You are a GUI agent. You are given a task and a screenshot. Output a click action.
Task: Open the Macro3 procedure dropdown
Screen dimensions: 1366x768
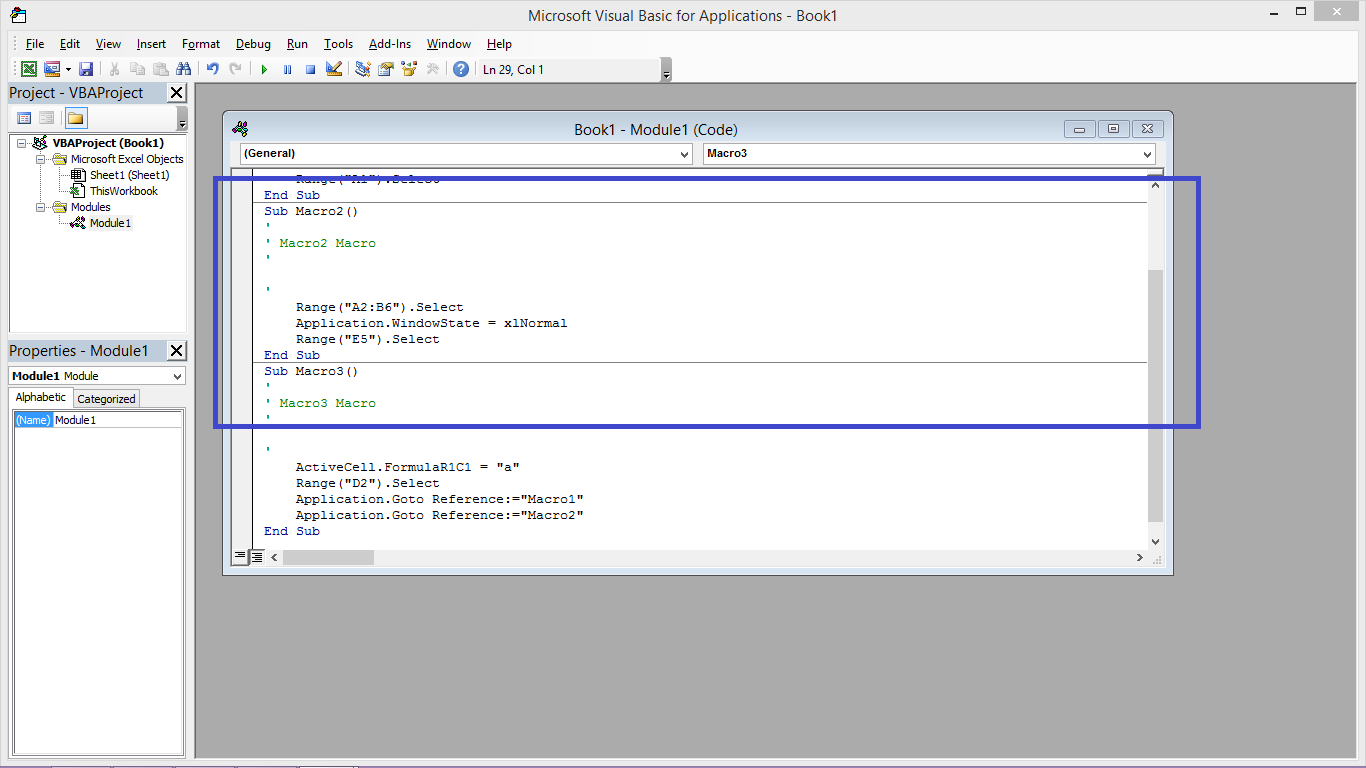1146,154
